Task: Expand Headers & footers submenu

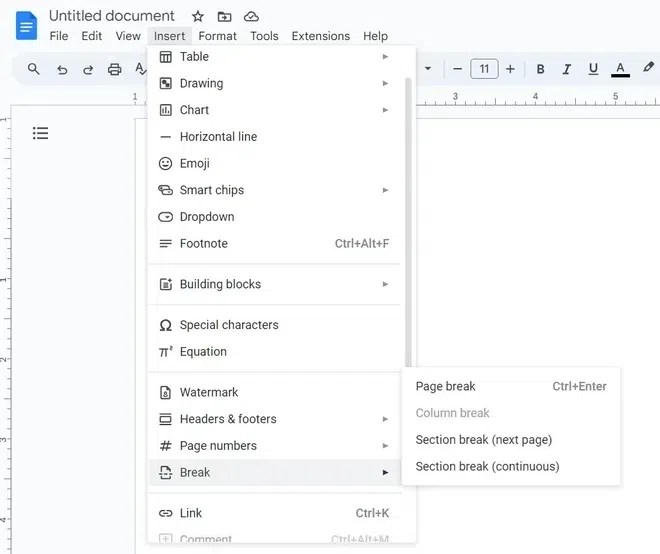Action: click(x=274, y=419)
